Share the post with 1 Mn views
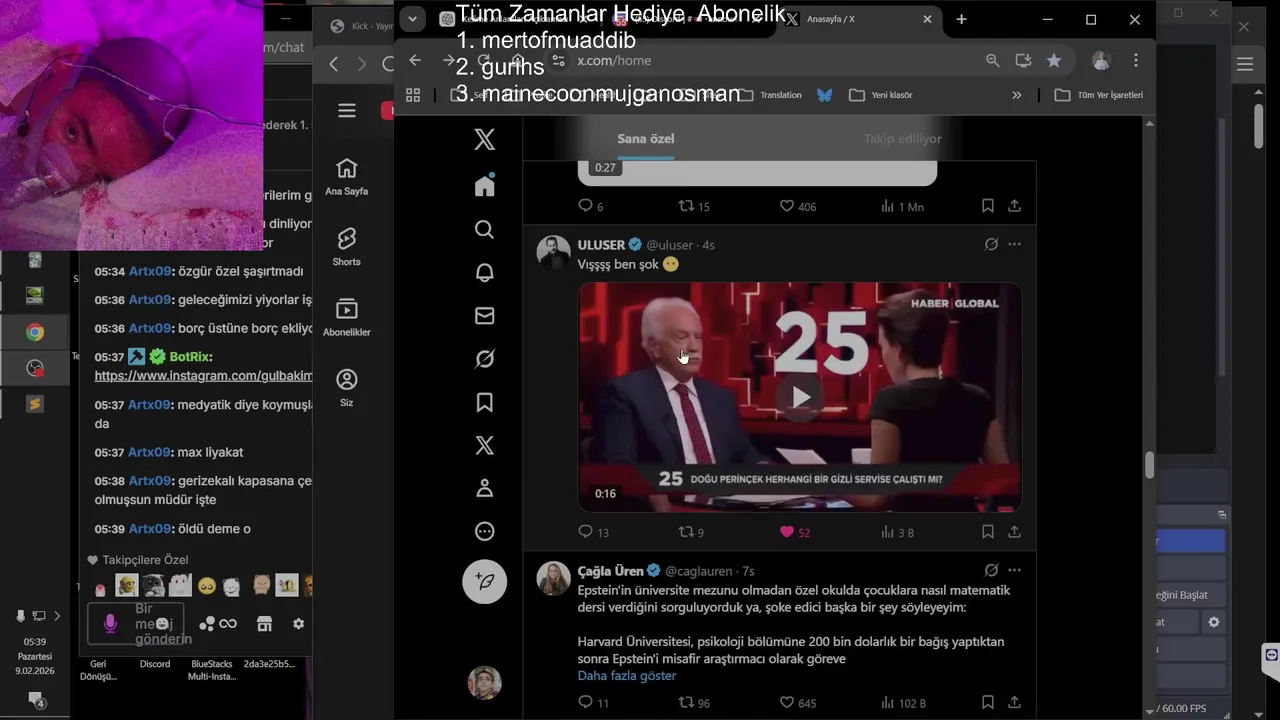 pyautogui.click(x=1014, y=206)
